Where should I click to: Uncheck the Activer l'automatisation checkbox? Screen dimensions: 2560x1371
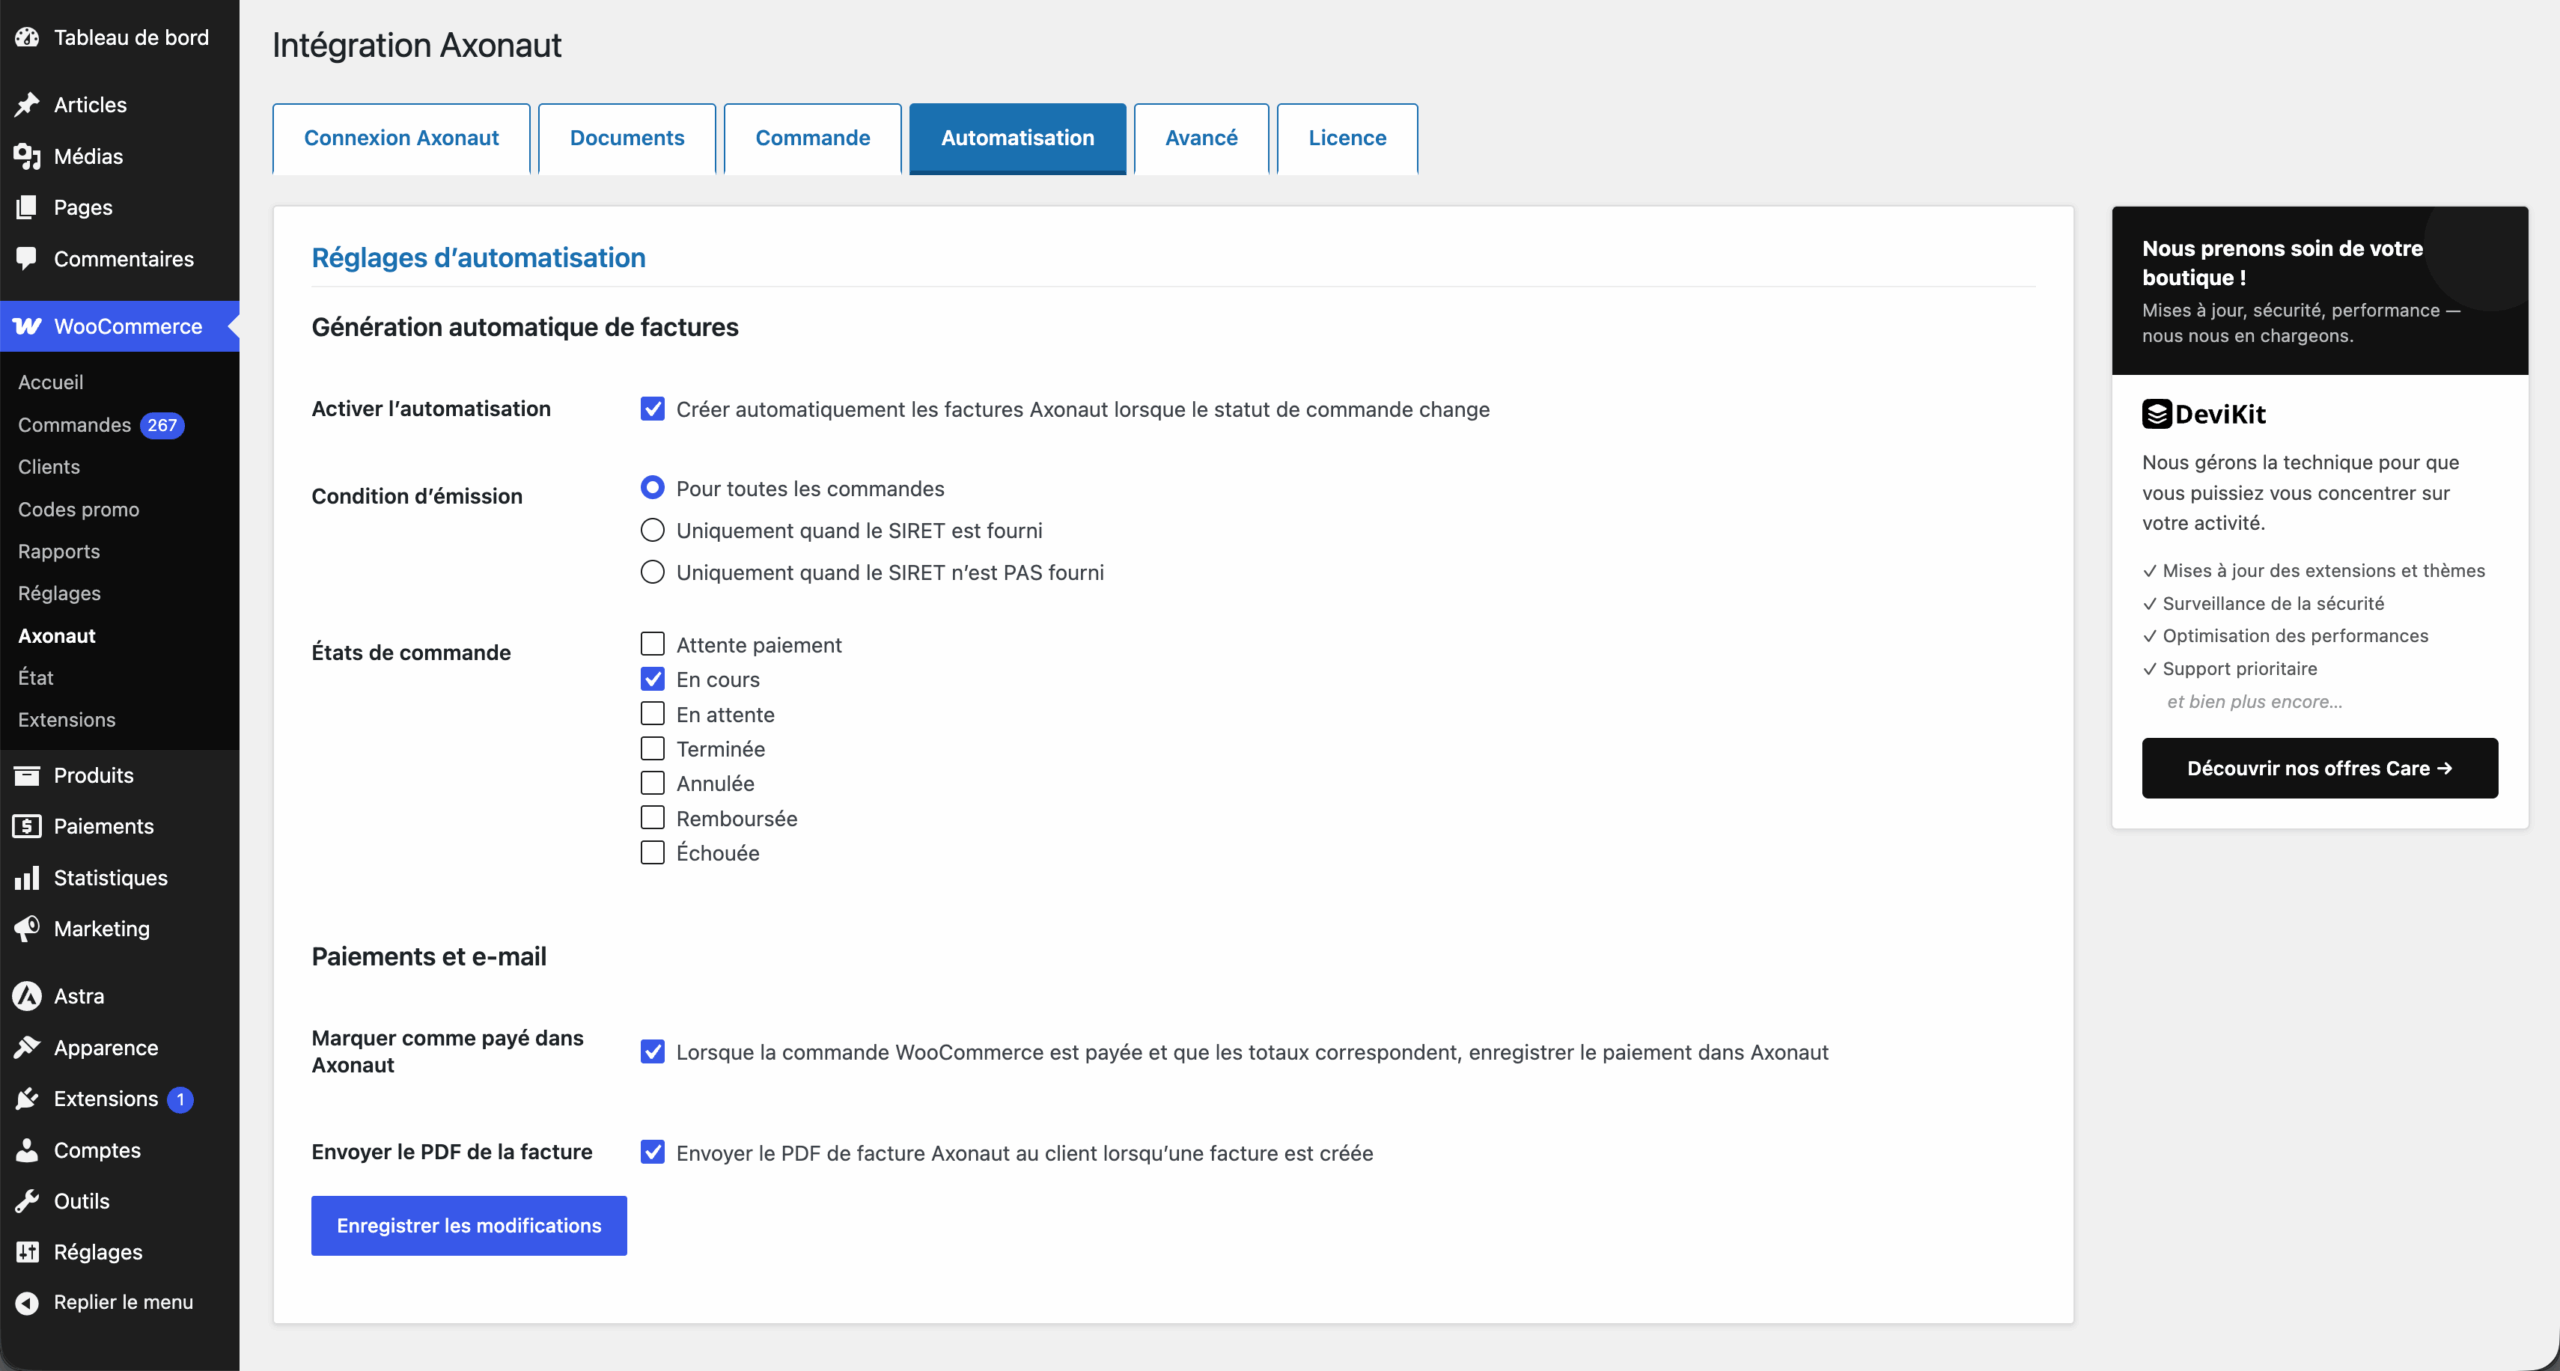652,409
